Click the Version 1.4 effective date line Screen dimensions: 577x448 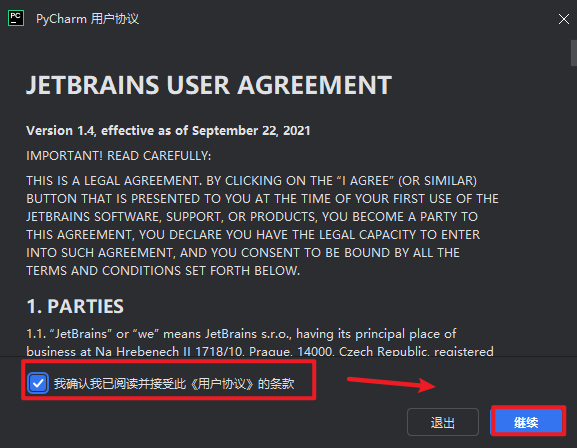pos(168,131)
